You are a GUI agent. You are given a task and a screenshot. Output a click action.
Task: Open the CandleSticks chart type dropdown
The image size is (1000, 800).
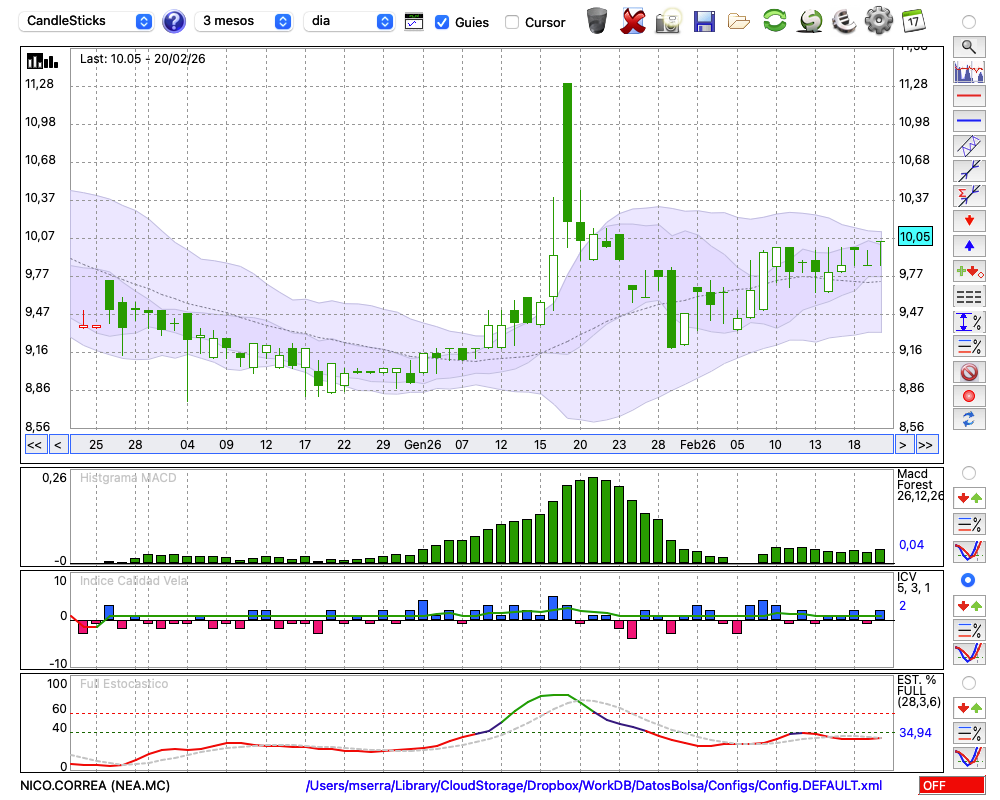(x=87, y=21)
